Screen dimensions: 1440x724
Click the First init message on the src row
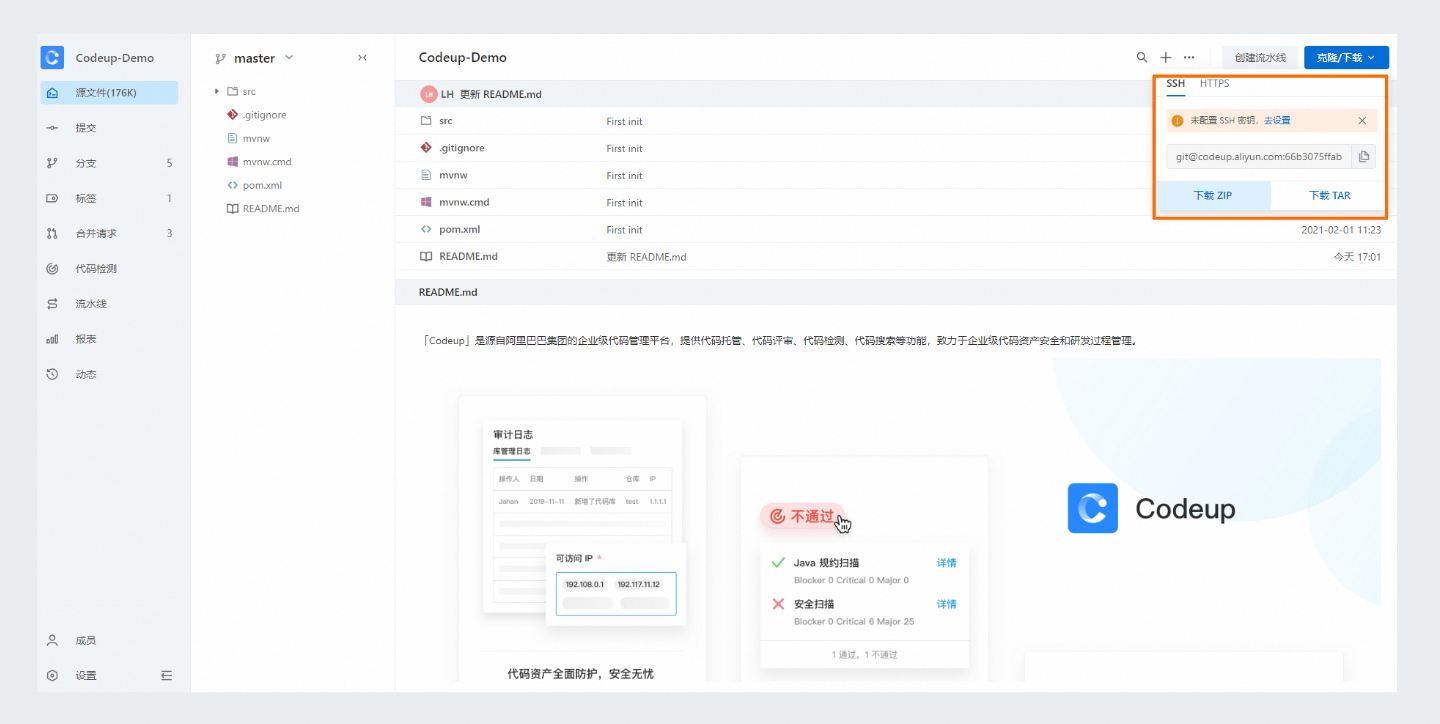coord(624,121)
